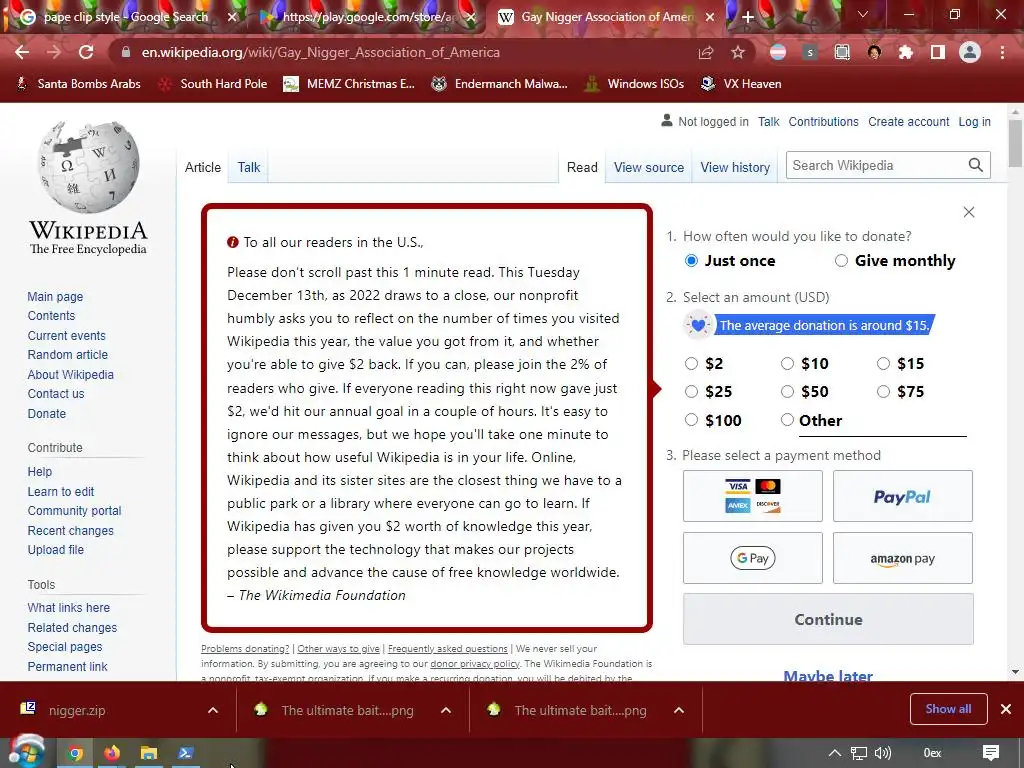The image size is (1024, 768).
Task: View site information lock icon
Action: coord(125,52)
